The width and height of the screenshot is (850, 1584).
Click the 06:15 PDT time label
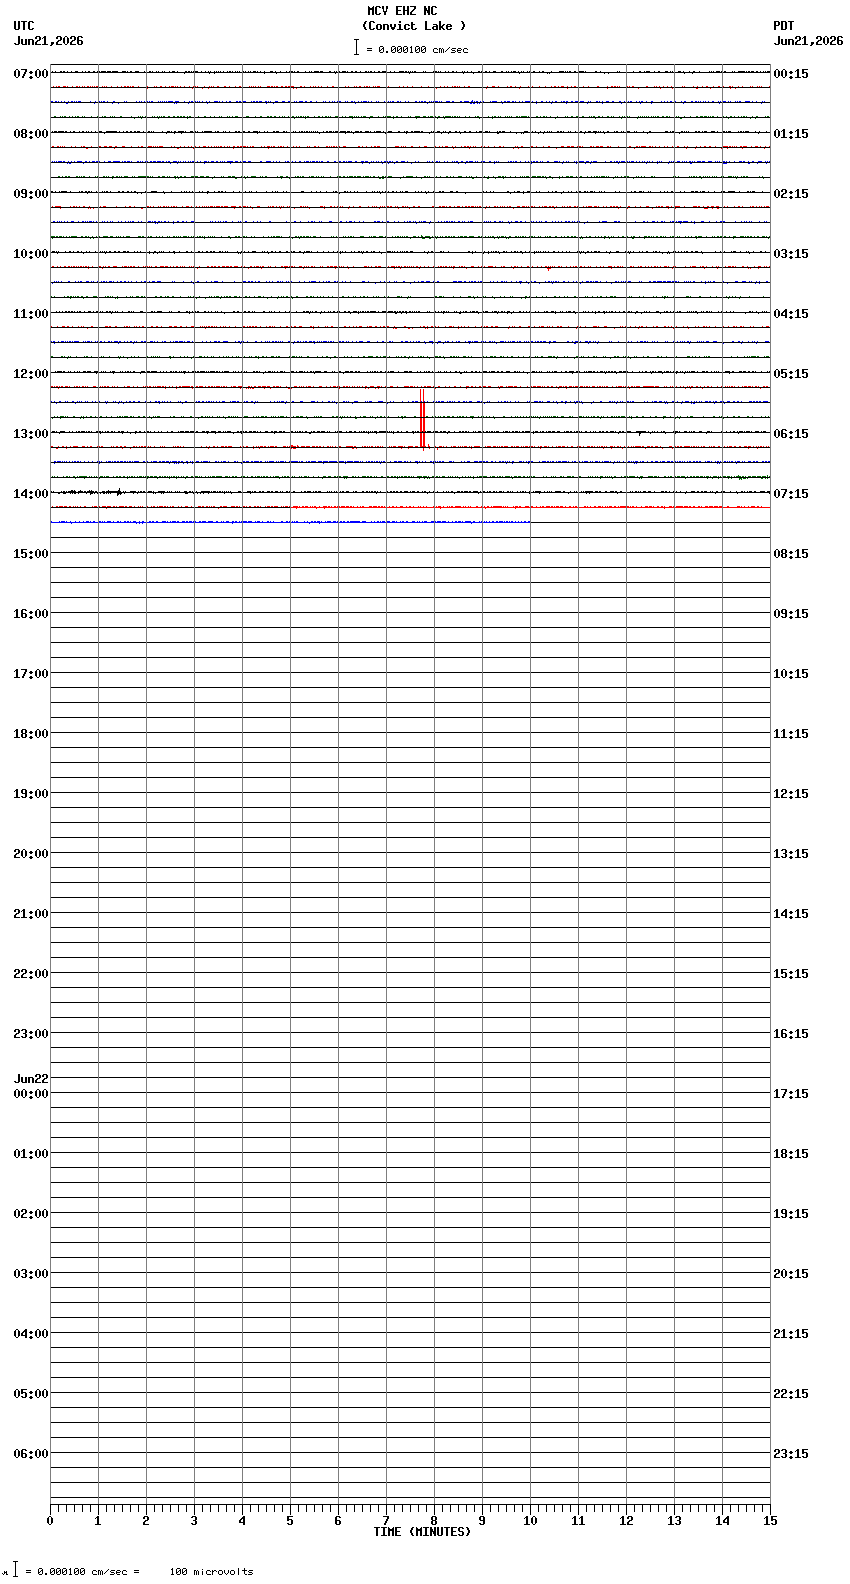tap(791, 434)
